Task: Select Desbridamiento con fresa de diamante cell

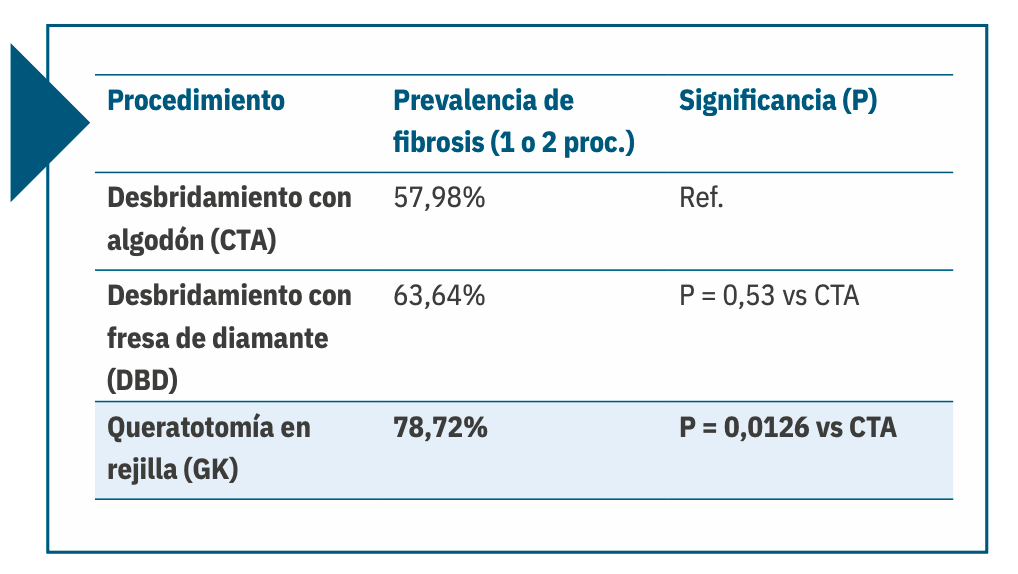Action: (x=229, y=338)
